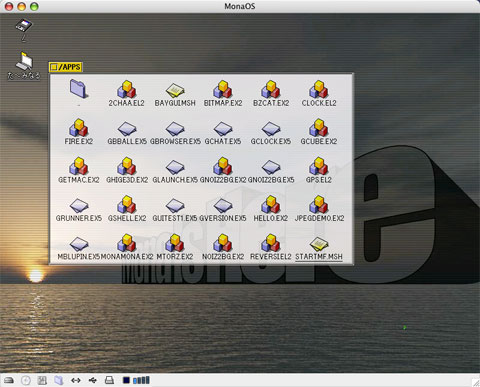
Task: Click the floppy disk icon in the emulator status bar
Action: (42, 380)
